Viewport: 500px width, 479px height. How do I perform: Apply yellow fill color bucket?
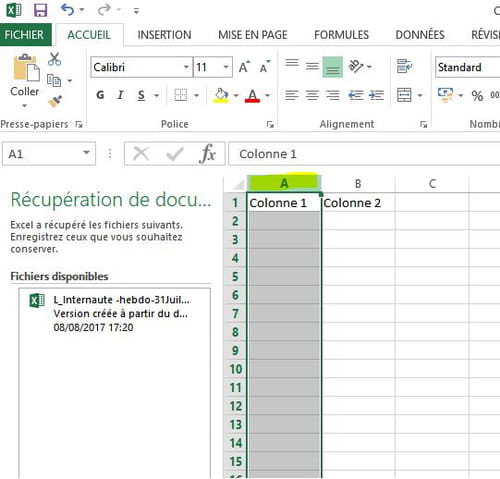click(221, 95)
